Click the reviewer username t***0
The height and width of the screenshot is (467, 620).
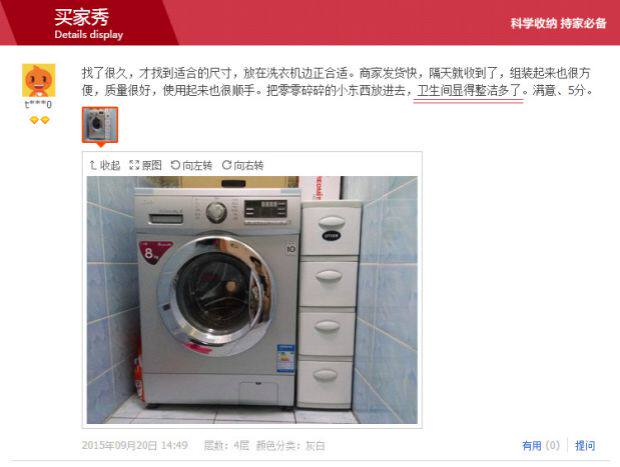(x=38, y=105)
